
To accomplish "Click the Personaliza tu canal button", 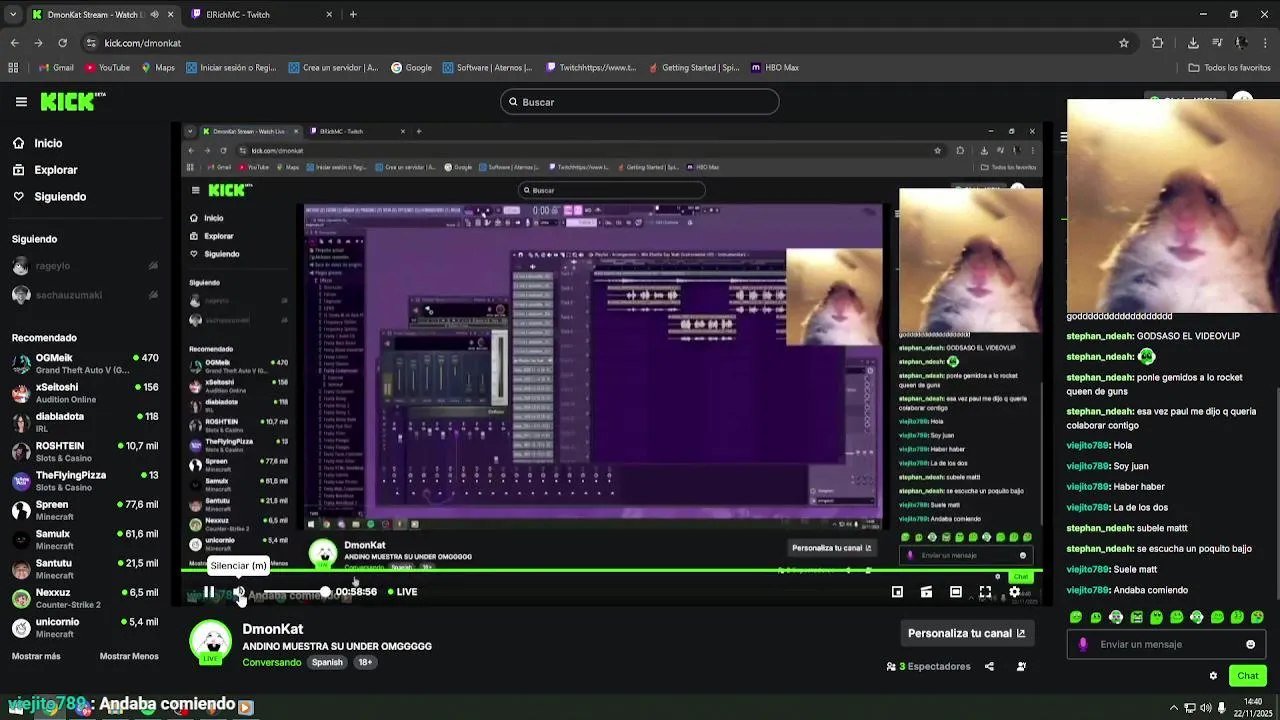I will point(966,633).
